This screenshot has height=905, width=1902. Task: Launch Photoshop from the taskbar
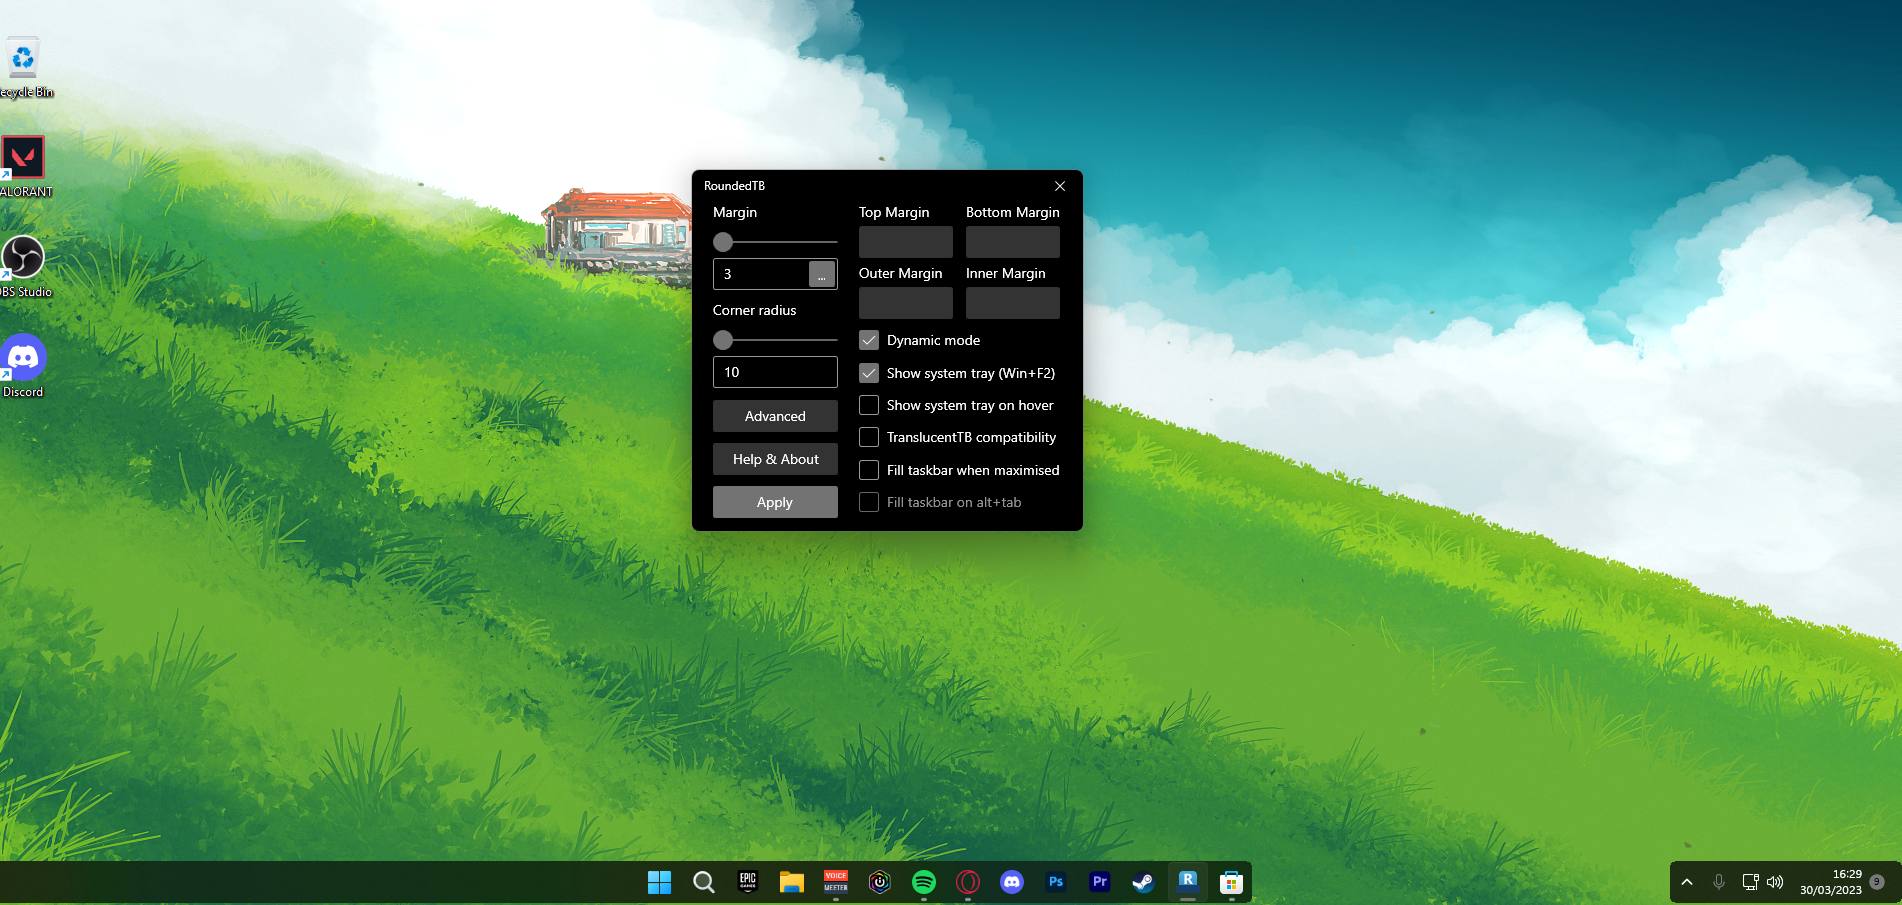(x=1056, y=882)
